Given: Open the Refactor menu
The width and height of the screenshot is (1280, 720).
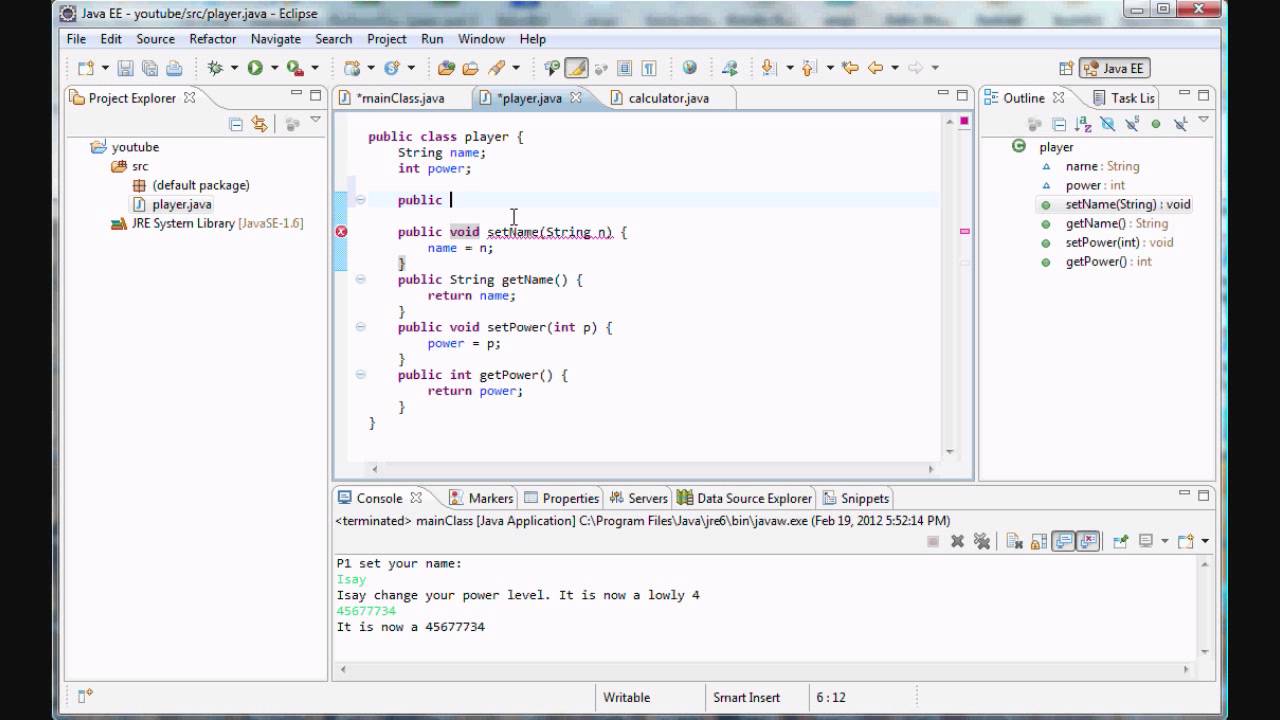Looking at the screenshot, I should point(213,39).
